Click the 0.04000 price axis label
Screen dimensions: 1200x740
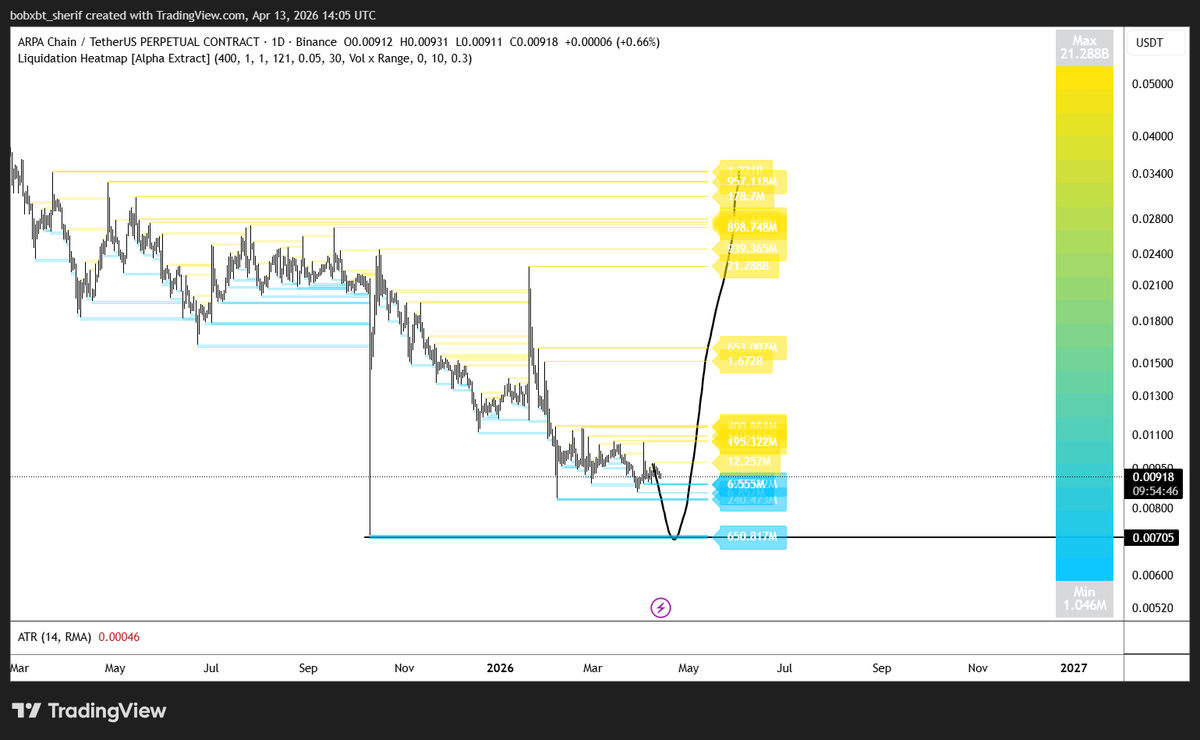click(1151, 137)
